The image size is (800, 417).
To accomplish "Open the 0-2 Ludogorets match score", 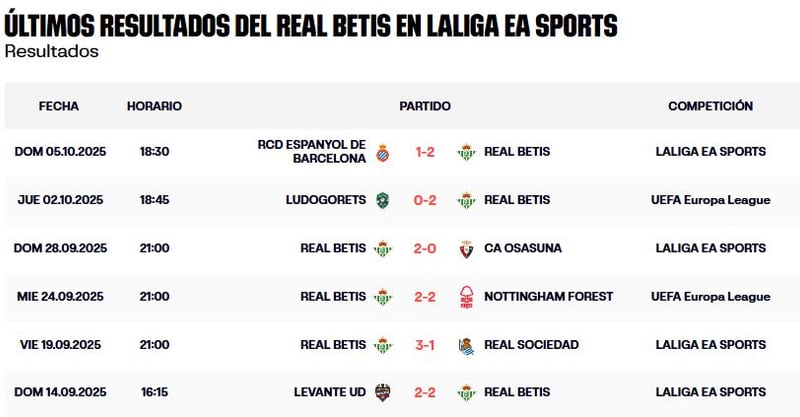I will 424,200.
